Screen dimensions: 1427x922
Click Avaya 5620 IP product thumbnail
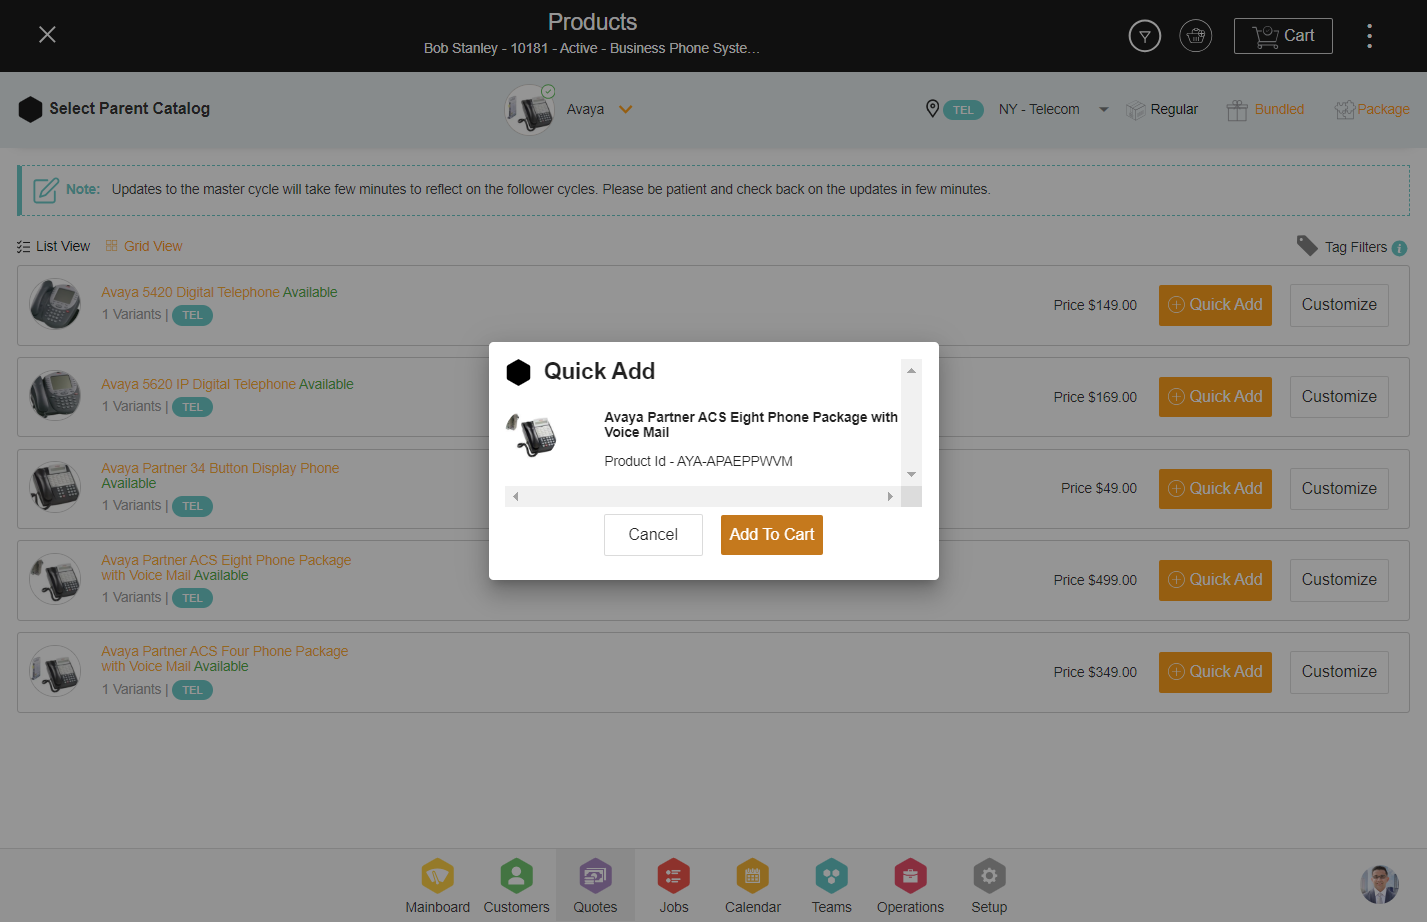[55, 396]
